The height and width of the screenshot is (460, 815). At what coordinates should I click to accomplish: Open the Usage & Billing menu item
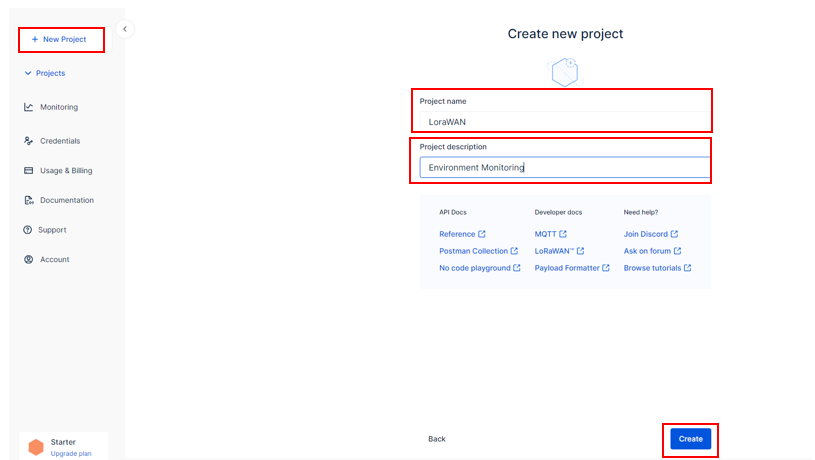tap(66, 171)
